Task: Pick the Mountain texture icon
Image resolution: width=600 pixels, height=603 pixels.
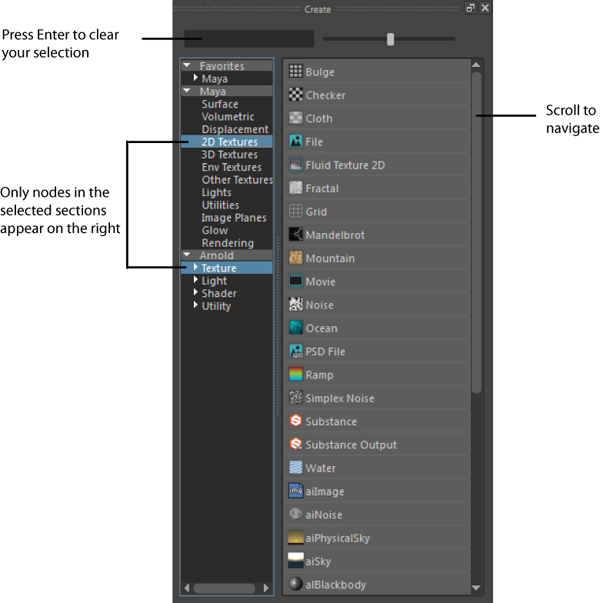Action: [x=296, y=258]
